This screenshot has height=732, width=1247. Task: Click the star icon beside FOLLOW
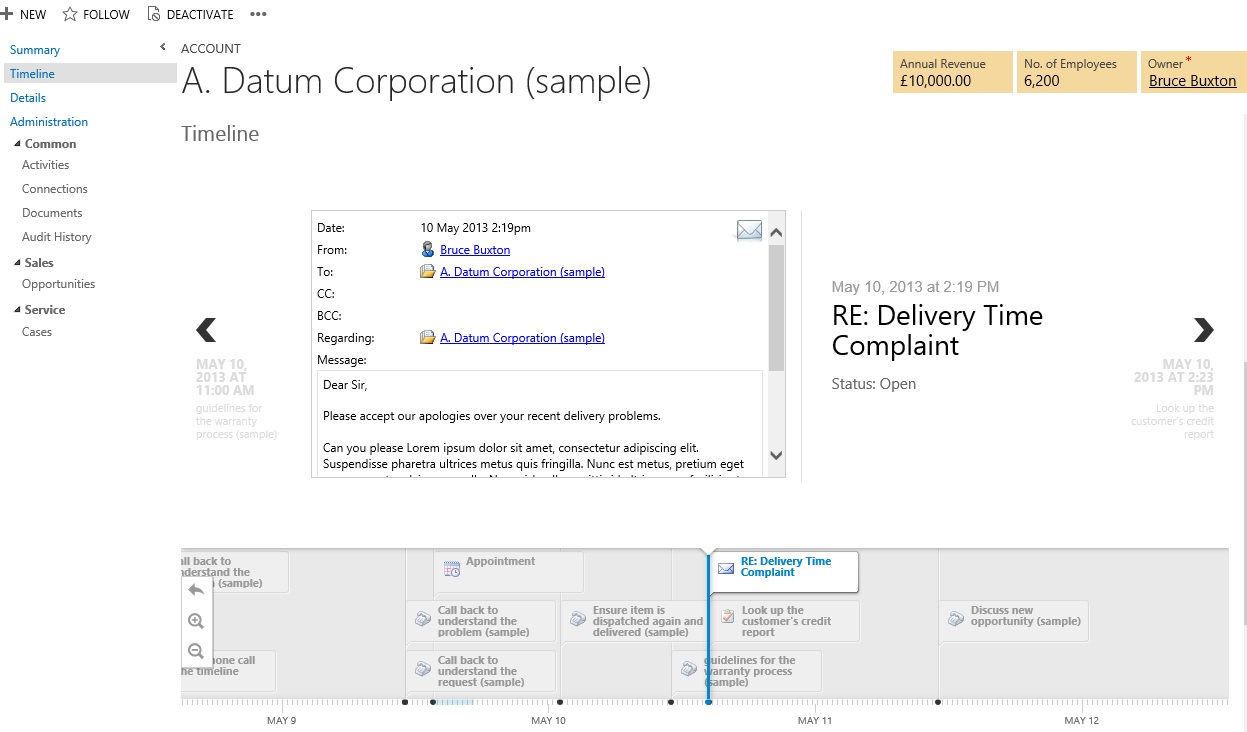(x=70, y=14)
